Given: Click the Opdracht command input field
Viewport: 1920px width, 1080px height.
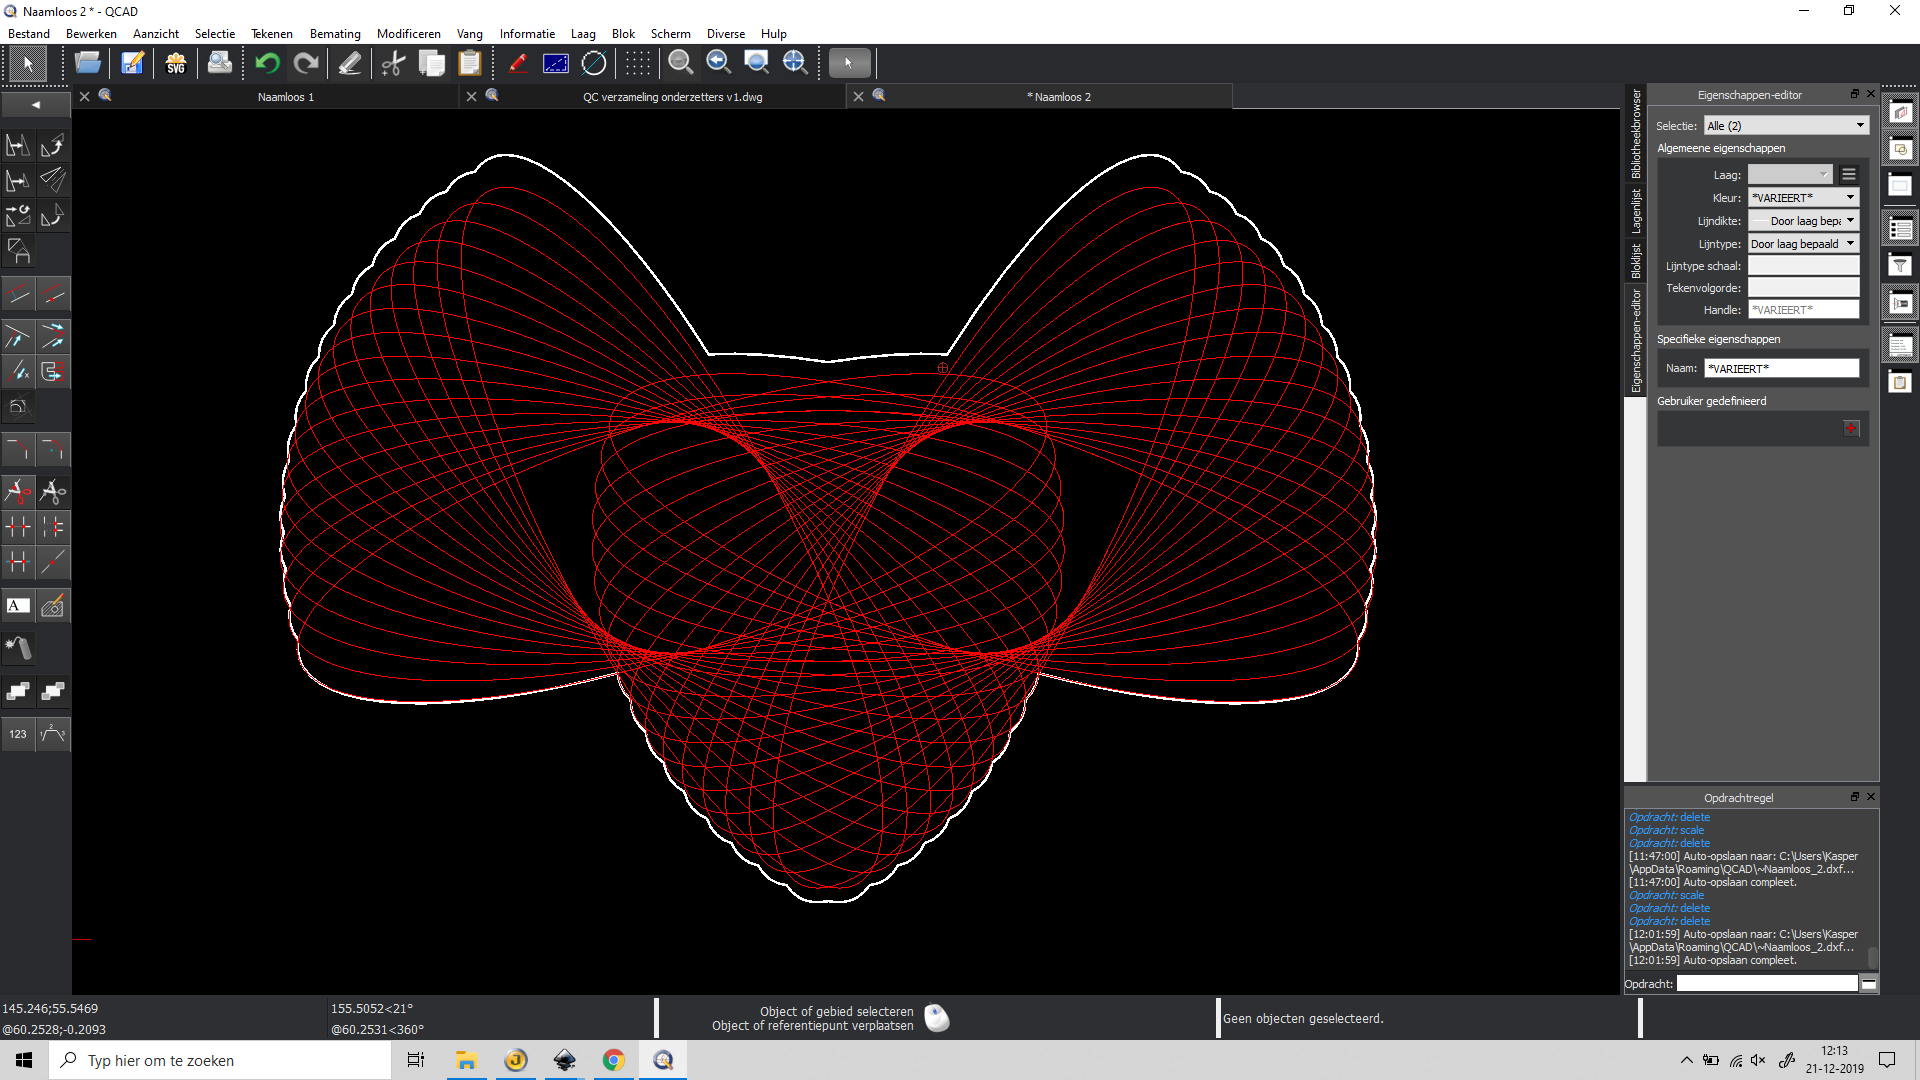Looking at the screenshot, I should tap(1766, 984).
